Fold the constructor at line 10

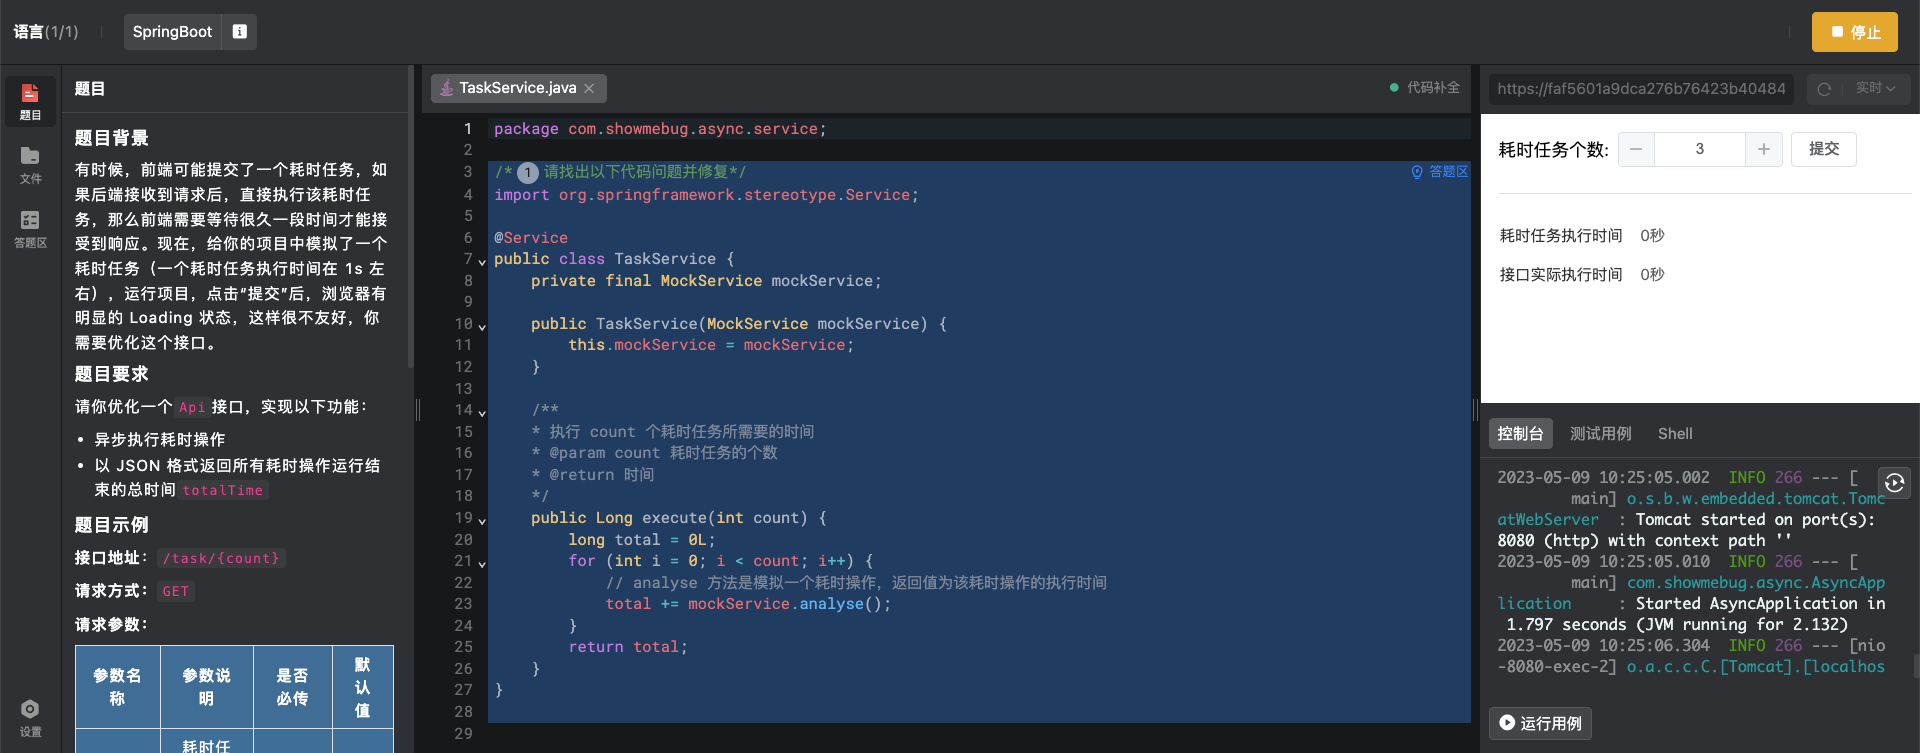click(482, 327)
